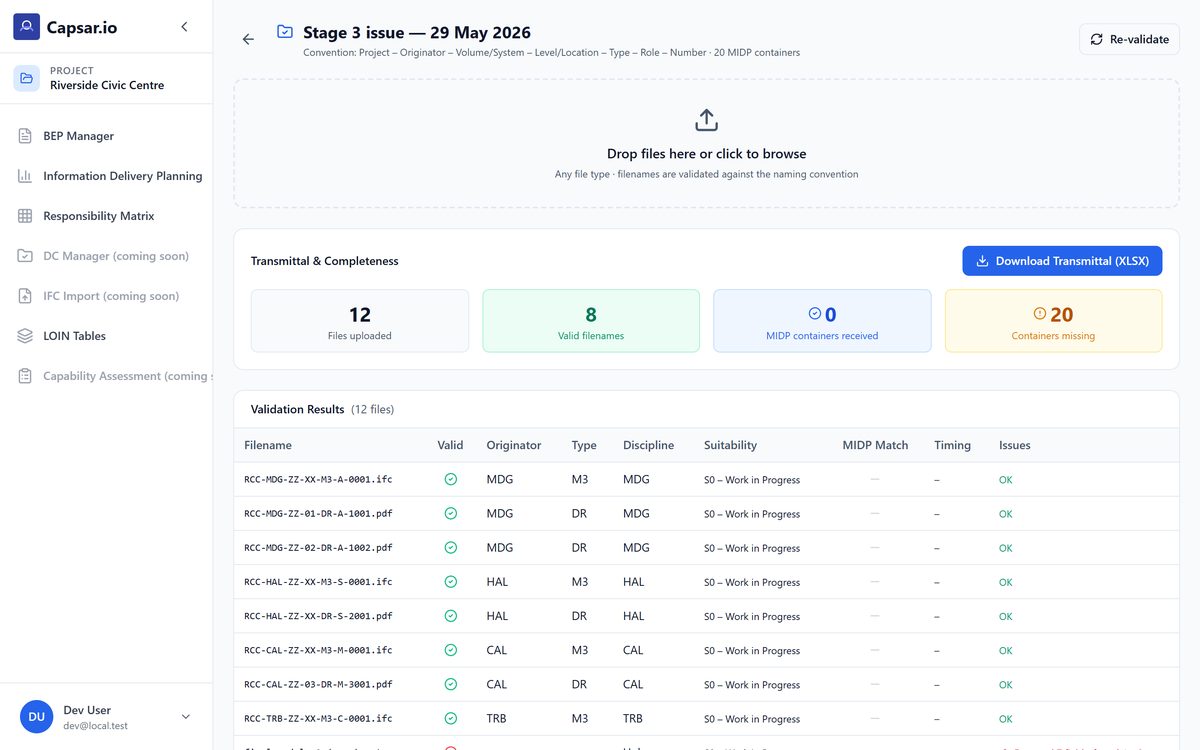Viewport: 1200px width, 750px height.
Task: Click the IFC Import file icon
Action: pos(25,296)
